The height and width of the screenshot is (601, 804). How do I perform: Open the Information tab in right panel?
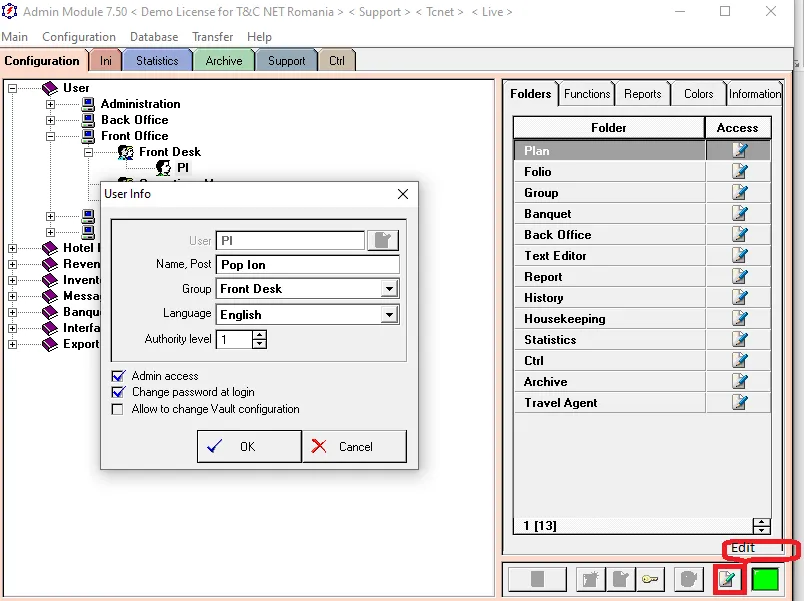tap(755, 94)
